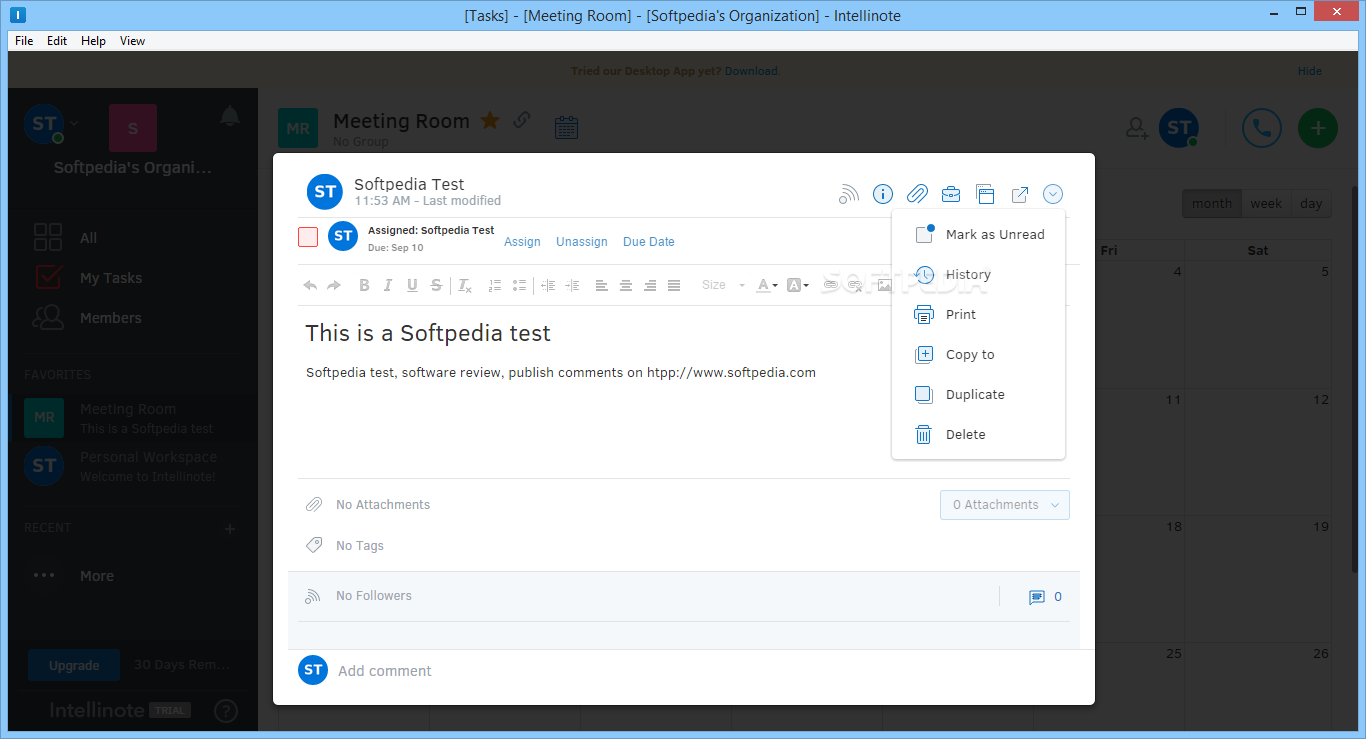
Task: Star the Meeting Room favorite icon
Action: (x=490, y=121)
